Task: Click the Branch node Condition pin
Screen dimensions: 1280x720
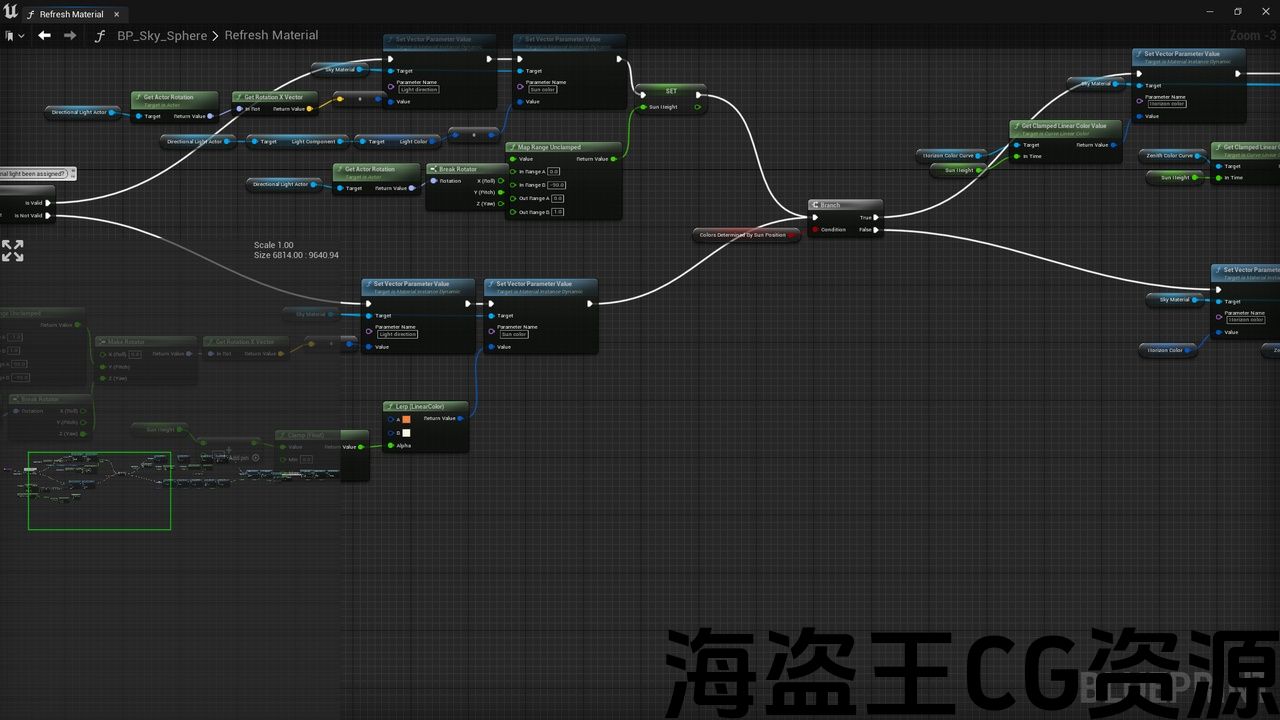Action: click(816, 230)
